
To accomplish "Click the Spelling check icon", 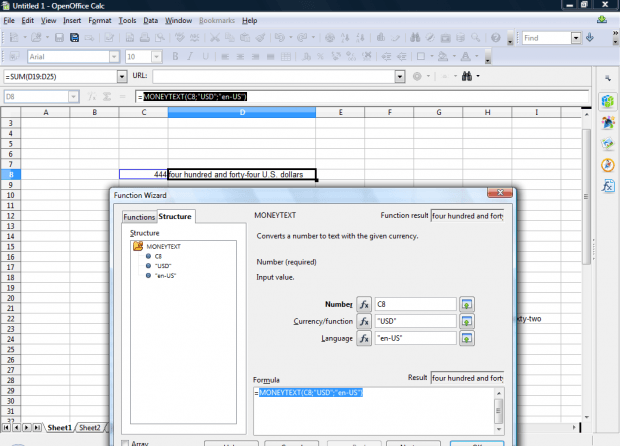I will [x=180, y=38].
